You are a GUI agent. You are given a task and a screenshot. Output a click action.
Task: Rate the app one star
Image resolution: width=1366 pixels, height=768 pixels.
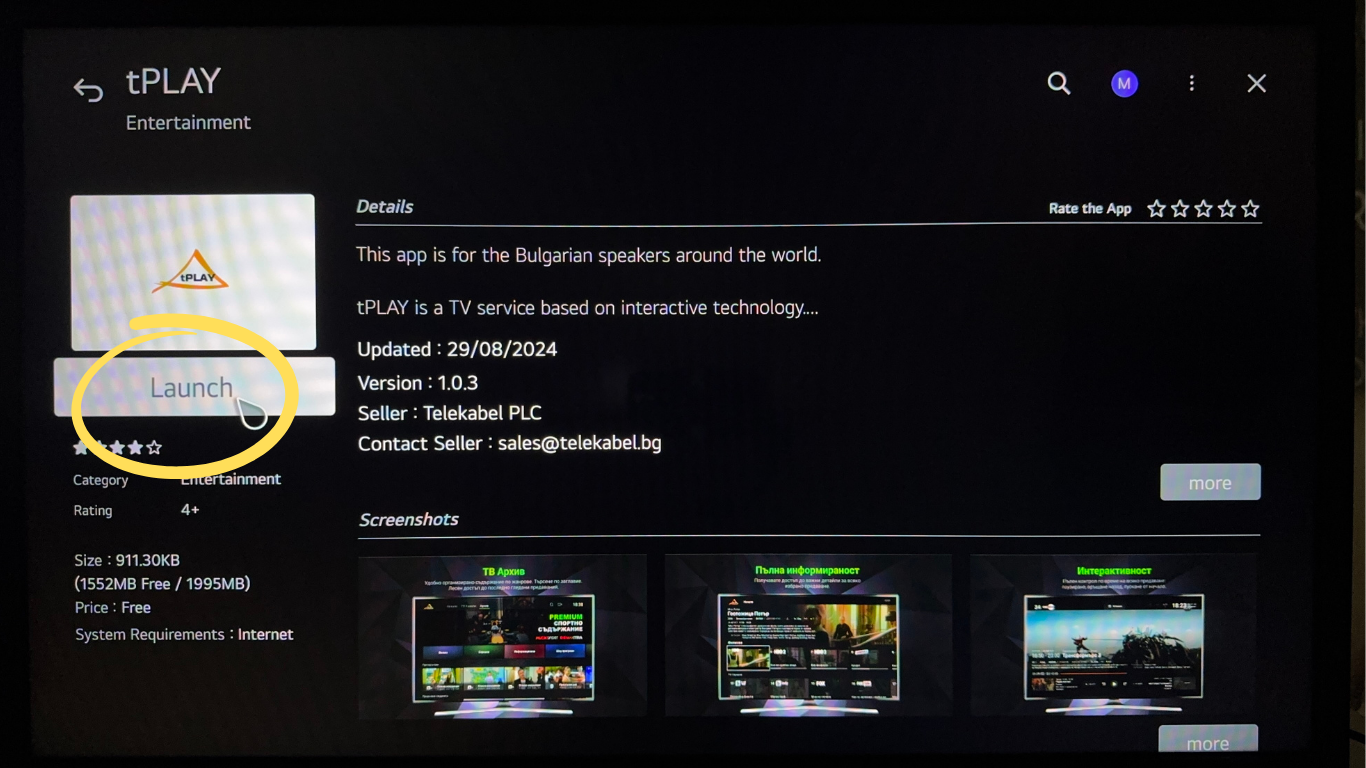1156,209
